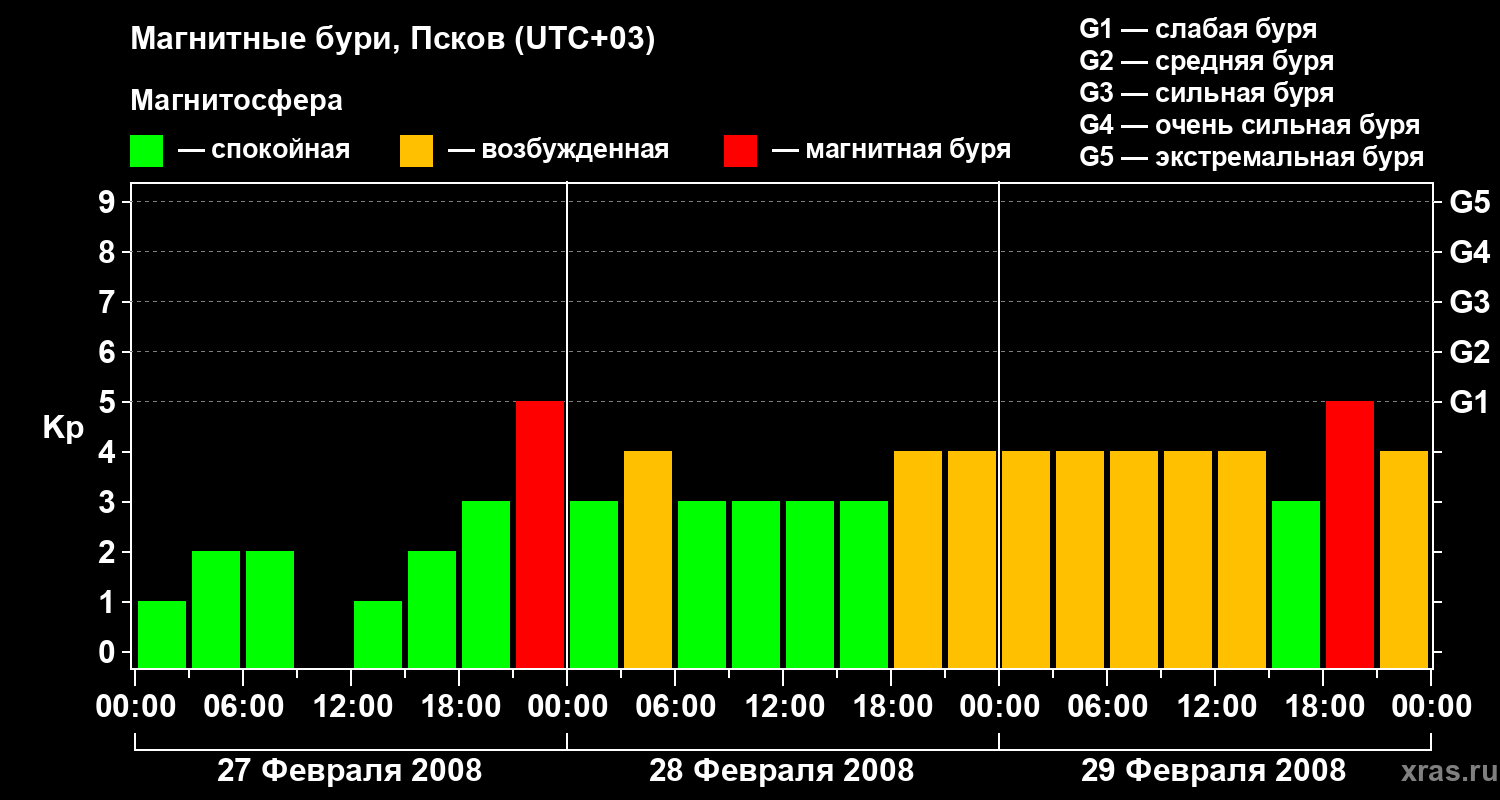1500x800 pixels.
Task: Click the red Kp 5 bar on 27 February
Action: point(540,534)
